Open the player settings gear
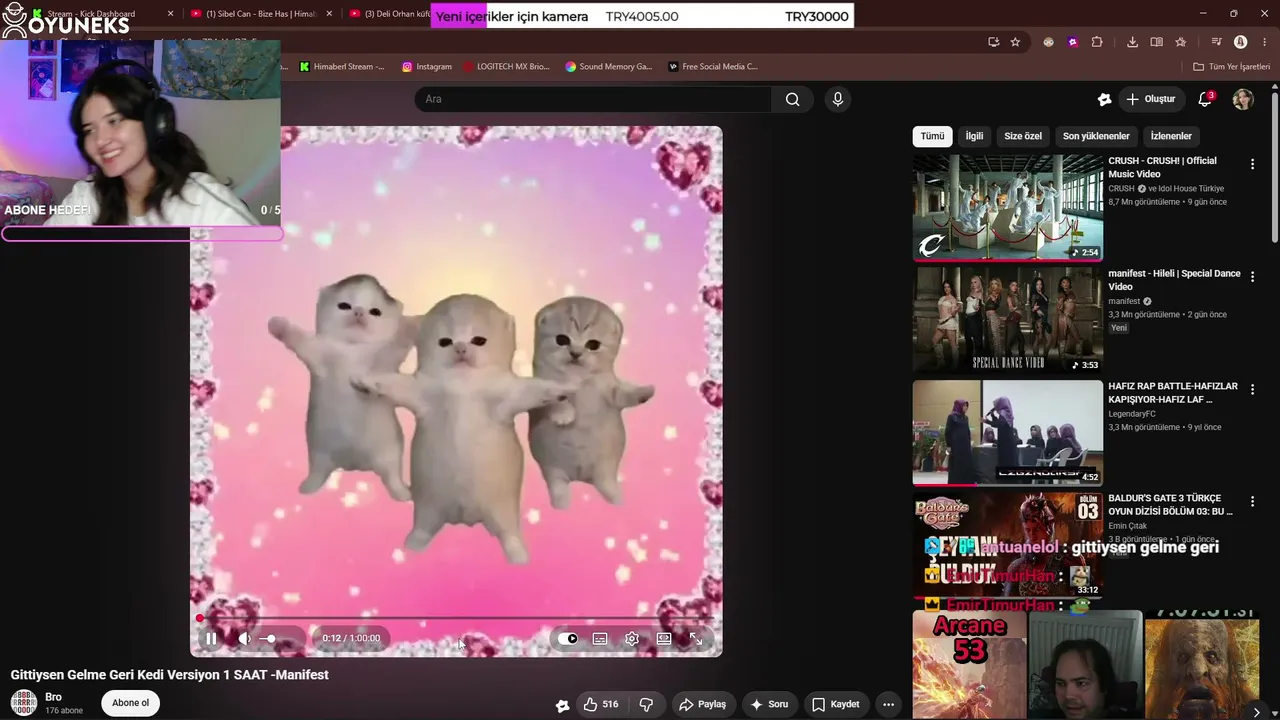This screenshot has height=720, width=1280. pos(632,638)
